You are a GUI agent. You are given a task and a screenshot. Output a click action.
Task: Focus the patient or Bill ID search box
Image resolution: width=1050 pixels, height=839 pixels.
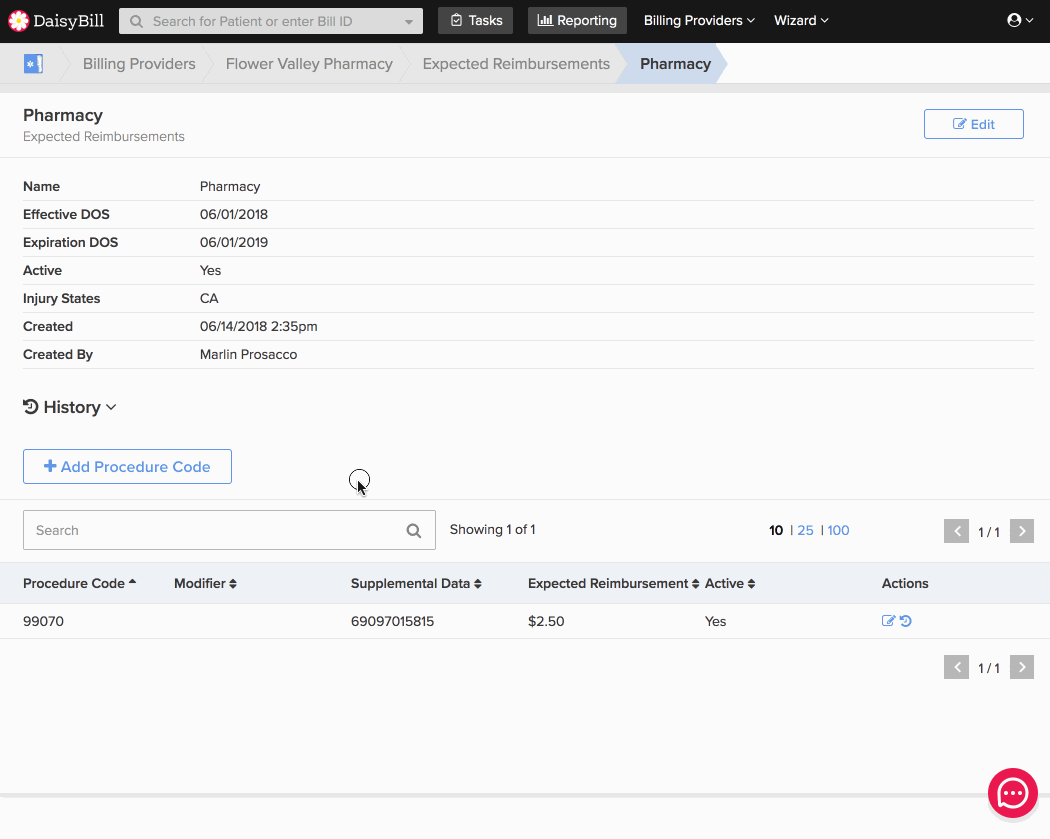click(271, 21)
